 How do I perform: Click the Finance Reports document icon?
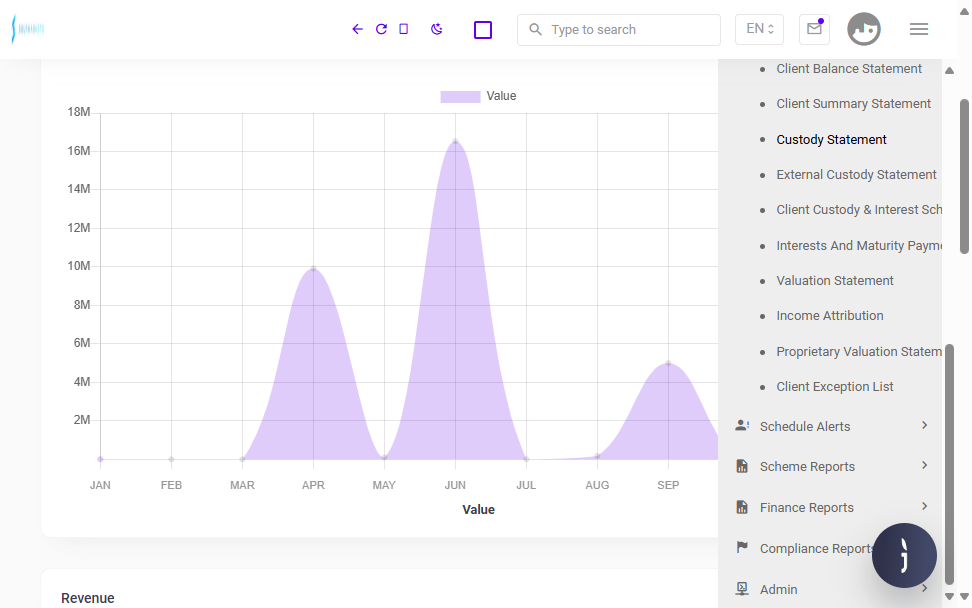(742, 507)
